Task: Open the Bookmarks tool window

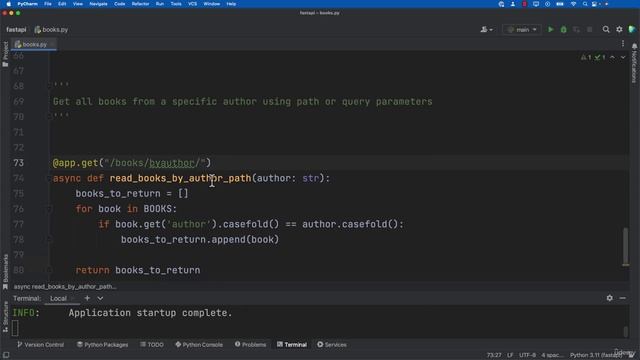Action: 5,271
